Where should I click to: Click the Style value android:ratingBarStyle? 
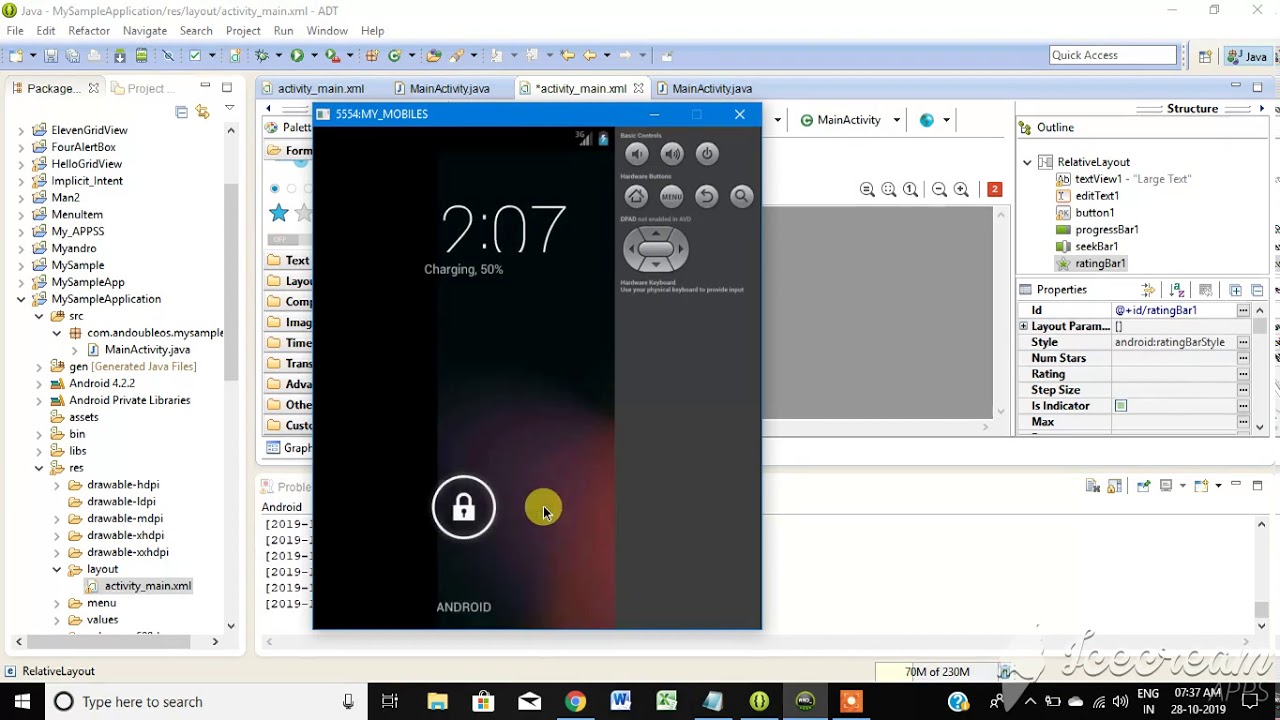[1170, 342]
